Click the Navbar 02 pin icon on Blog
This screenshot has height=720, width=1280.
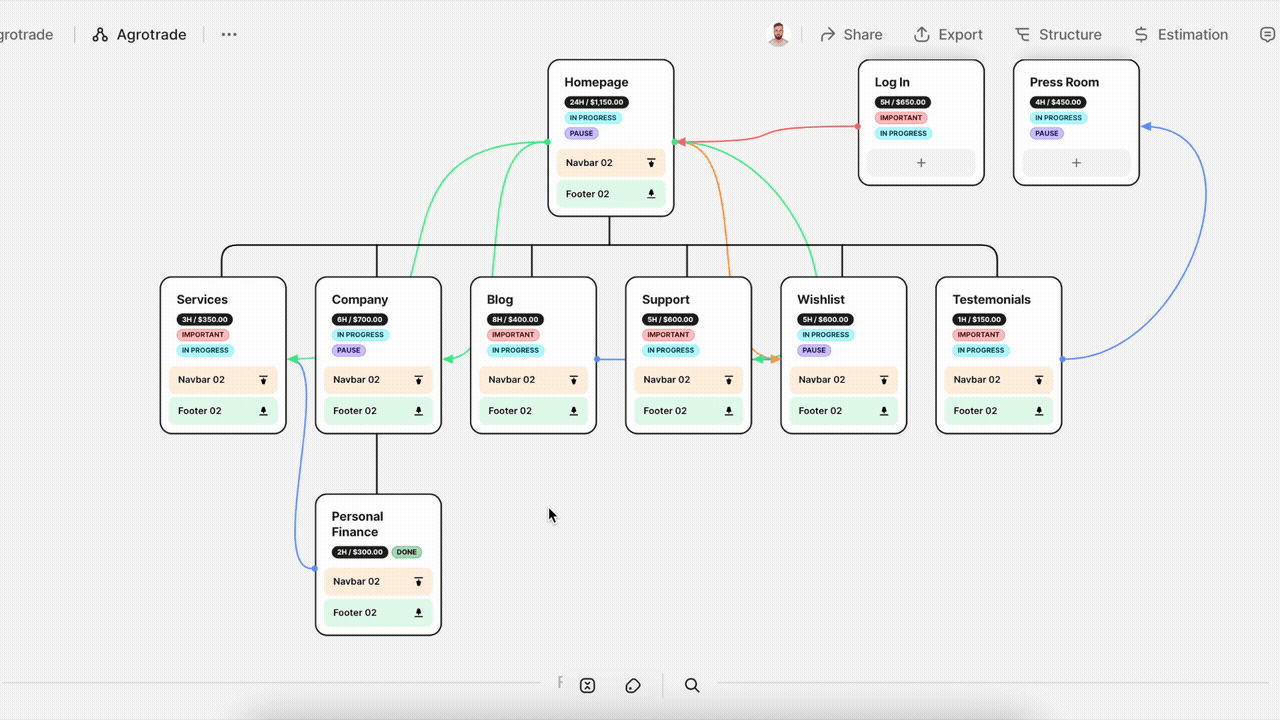pyautogui.click(x=573, y=380)
